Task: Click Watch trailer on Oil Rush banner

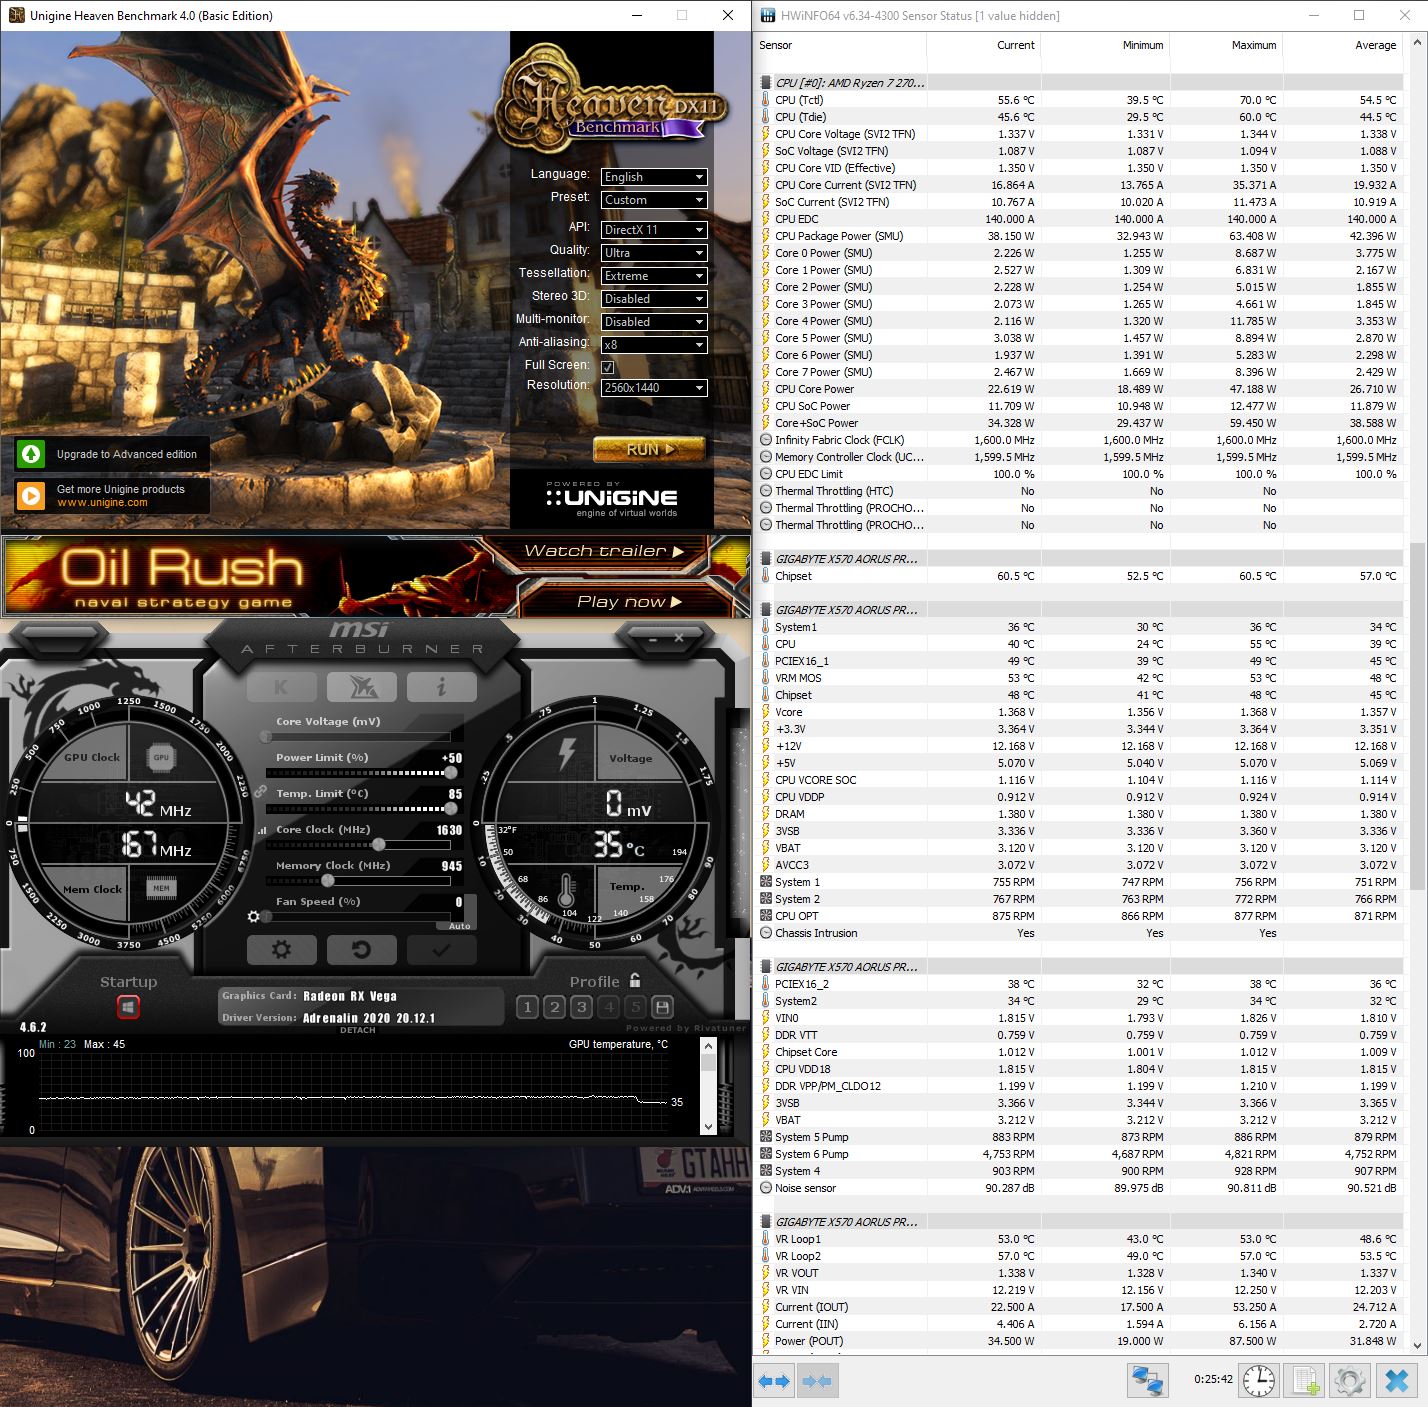Action: point(604,551)
